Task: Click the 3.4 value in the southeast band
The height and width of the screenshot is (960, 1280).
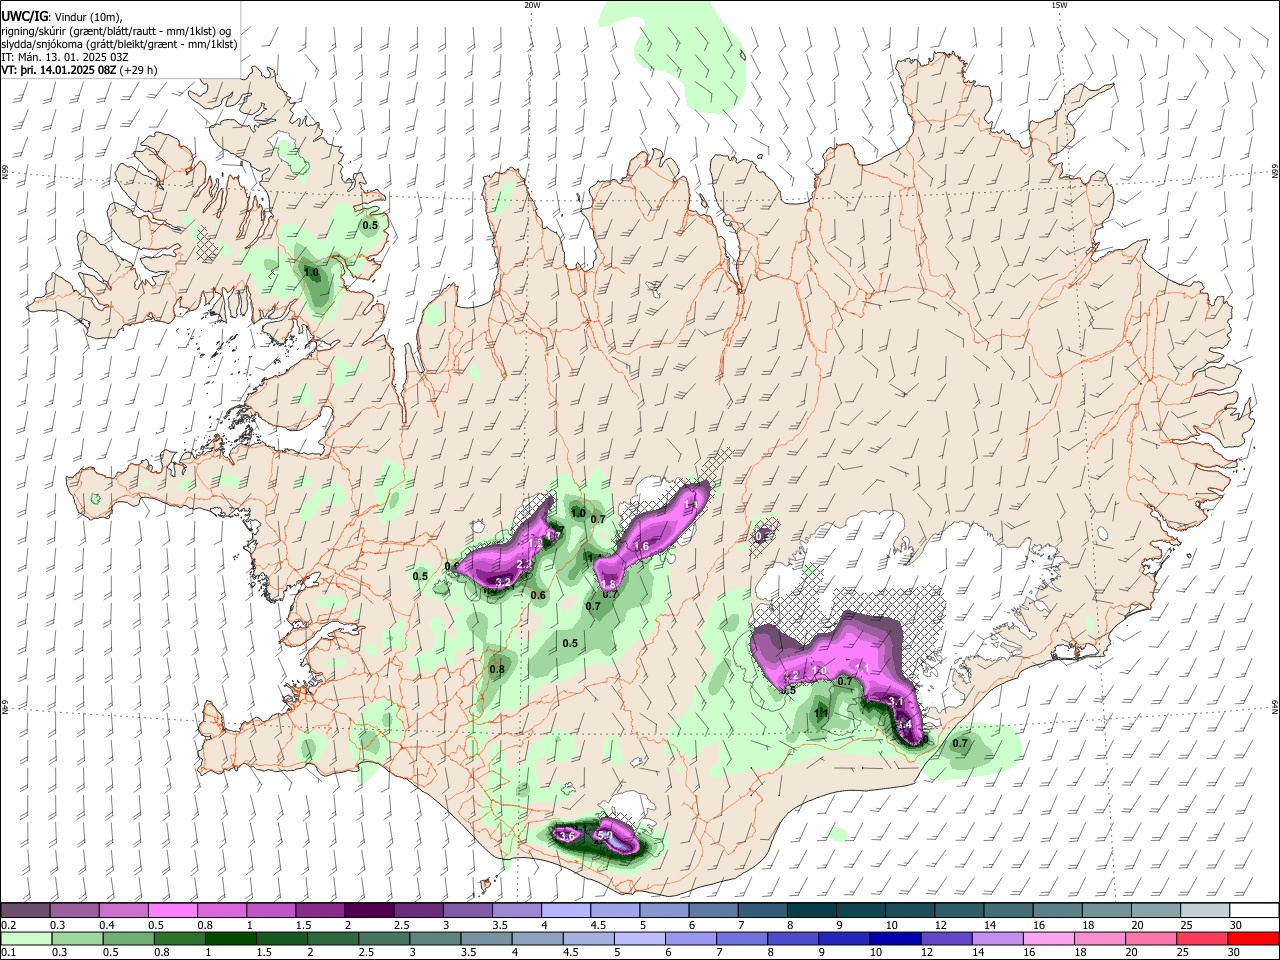Action: [903, 724]
